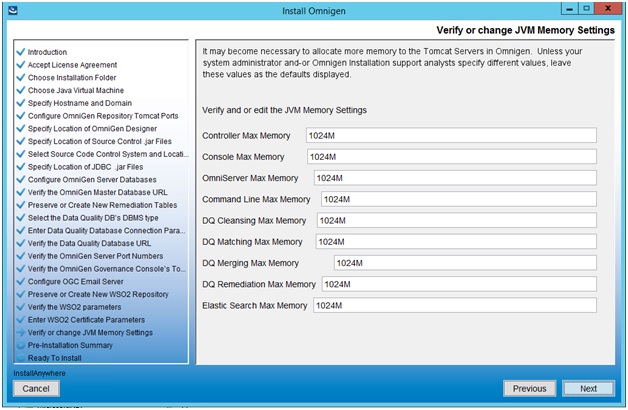This screenshot has width=628, height=410.
Task: Close the Install Omnigen window
Action: point(608,8)
